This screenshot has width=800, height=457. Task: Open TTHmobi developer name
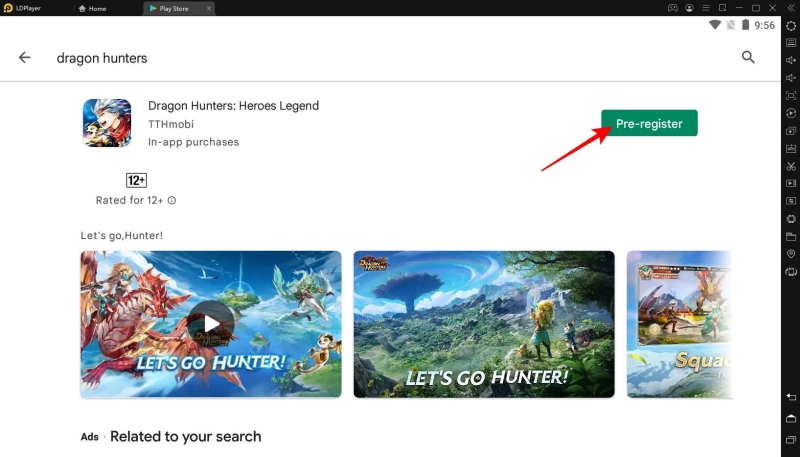coord(171,124)
